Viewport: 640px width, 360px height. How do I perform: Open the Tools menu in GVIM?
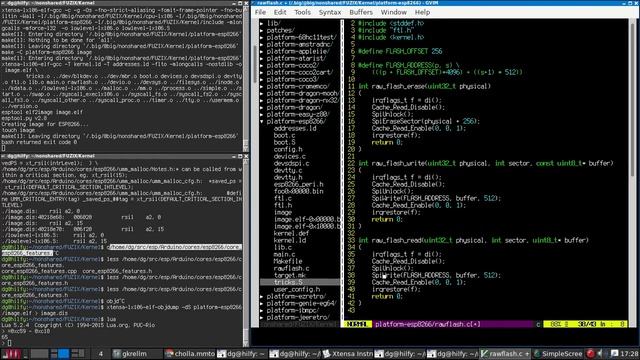[302, 12]
